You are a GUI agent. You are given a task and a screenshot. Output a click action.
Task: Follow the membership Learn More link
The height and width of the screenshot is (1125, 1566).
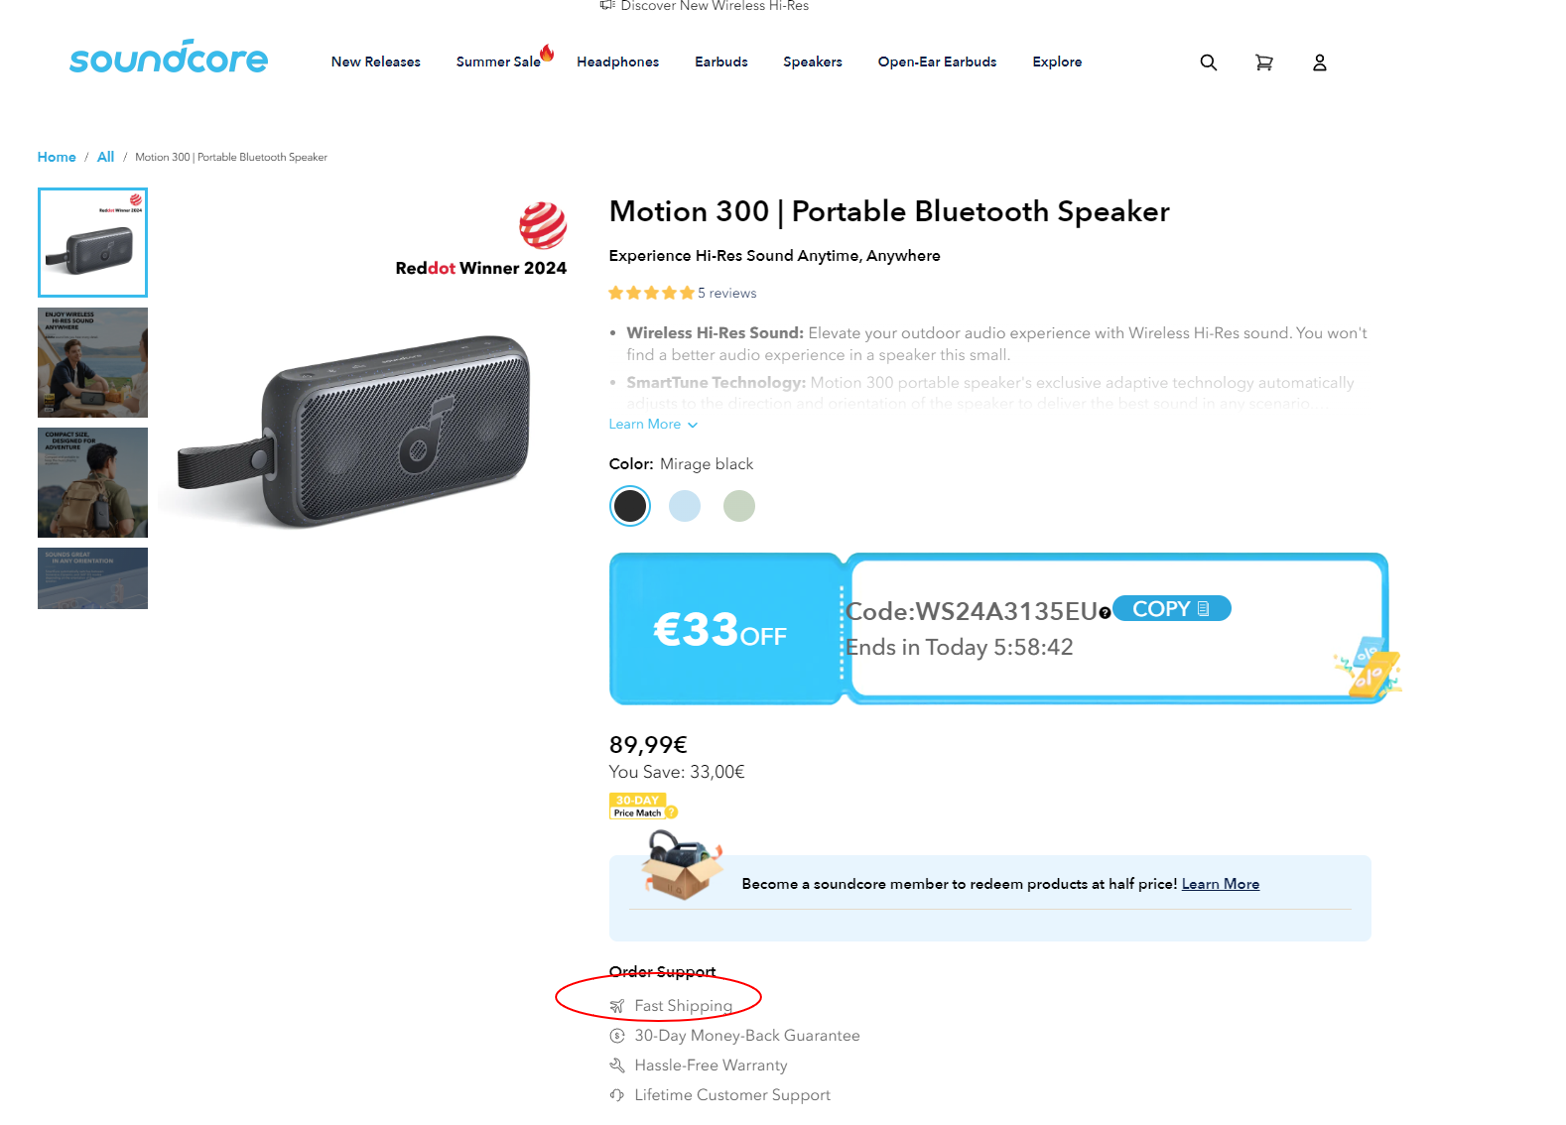[x=1220, y=884]
